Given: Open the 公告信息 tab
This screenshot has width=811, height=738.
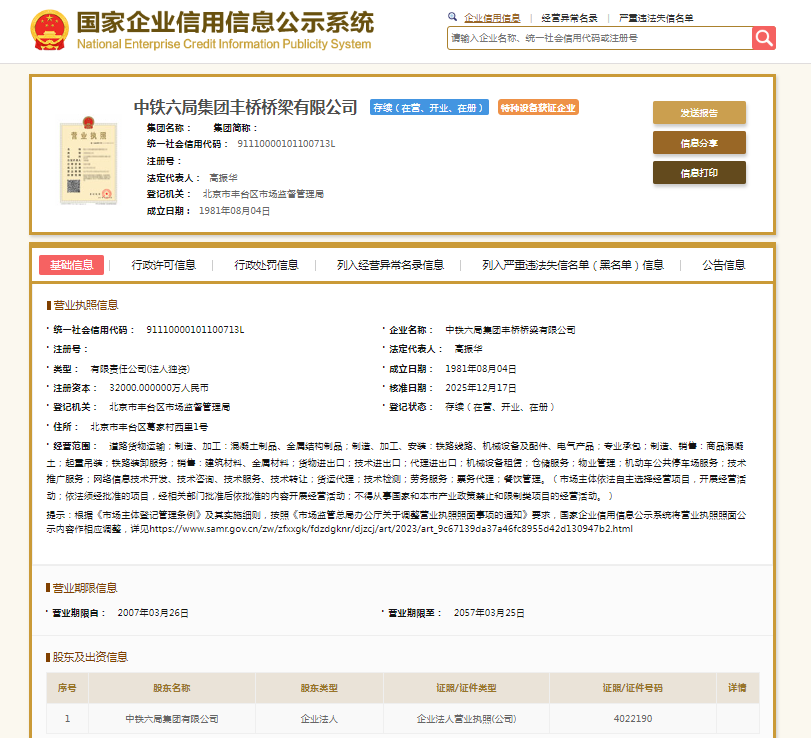Looking at the screenshot, I should pos(723,265).
